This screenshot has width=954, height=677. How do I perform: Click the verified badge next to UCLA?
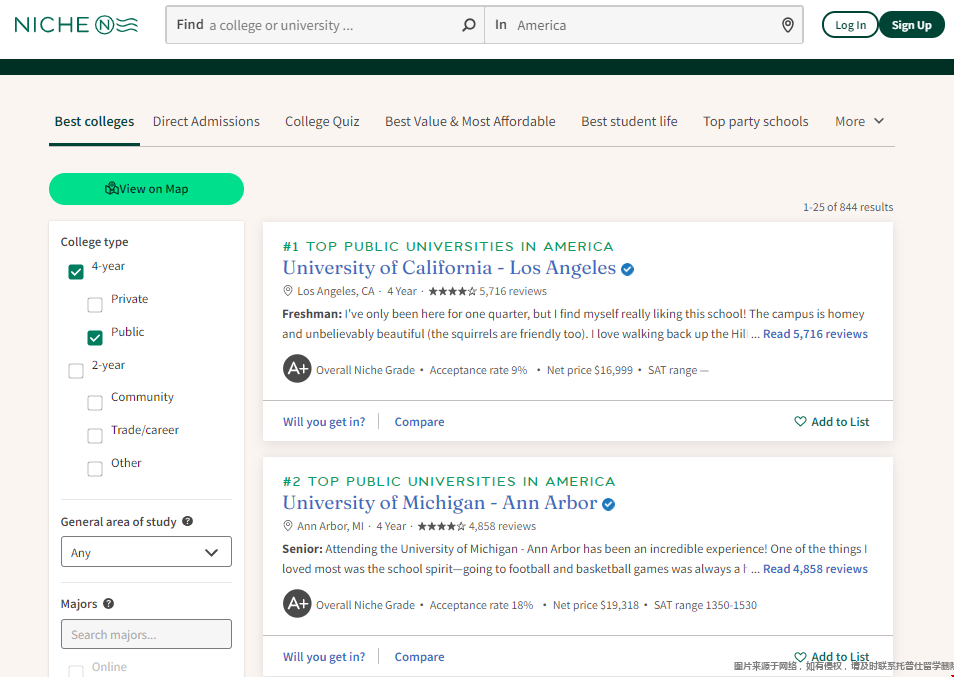pyautogui.click(x=627, y=269)
